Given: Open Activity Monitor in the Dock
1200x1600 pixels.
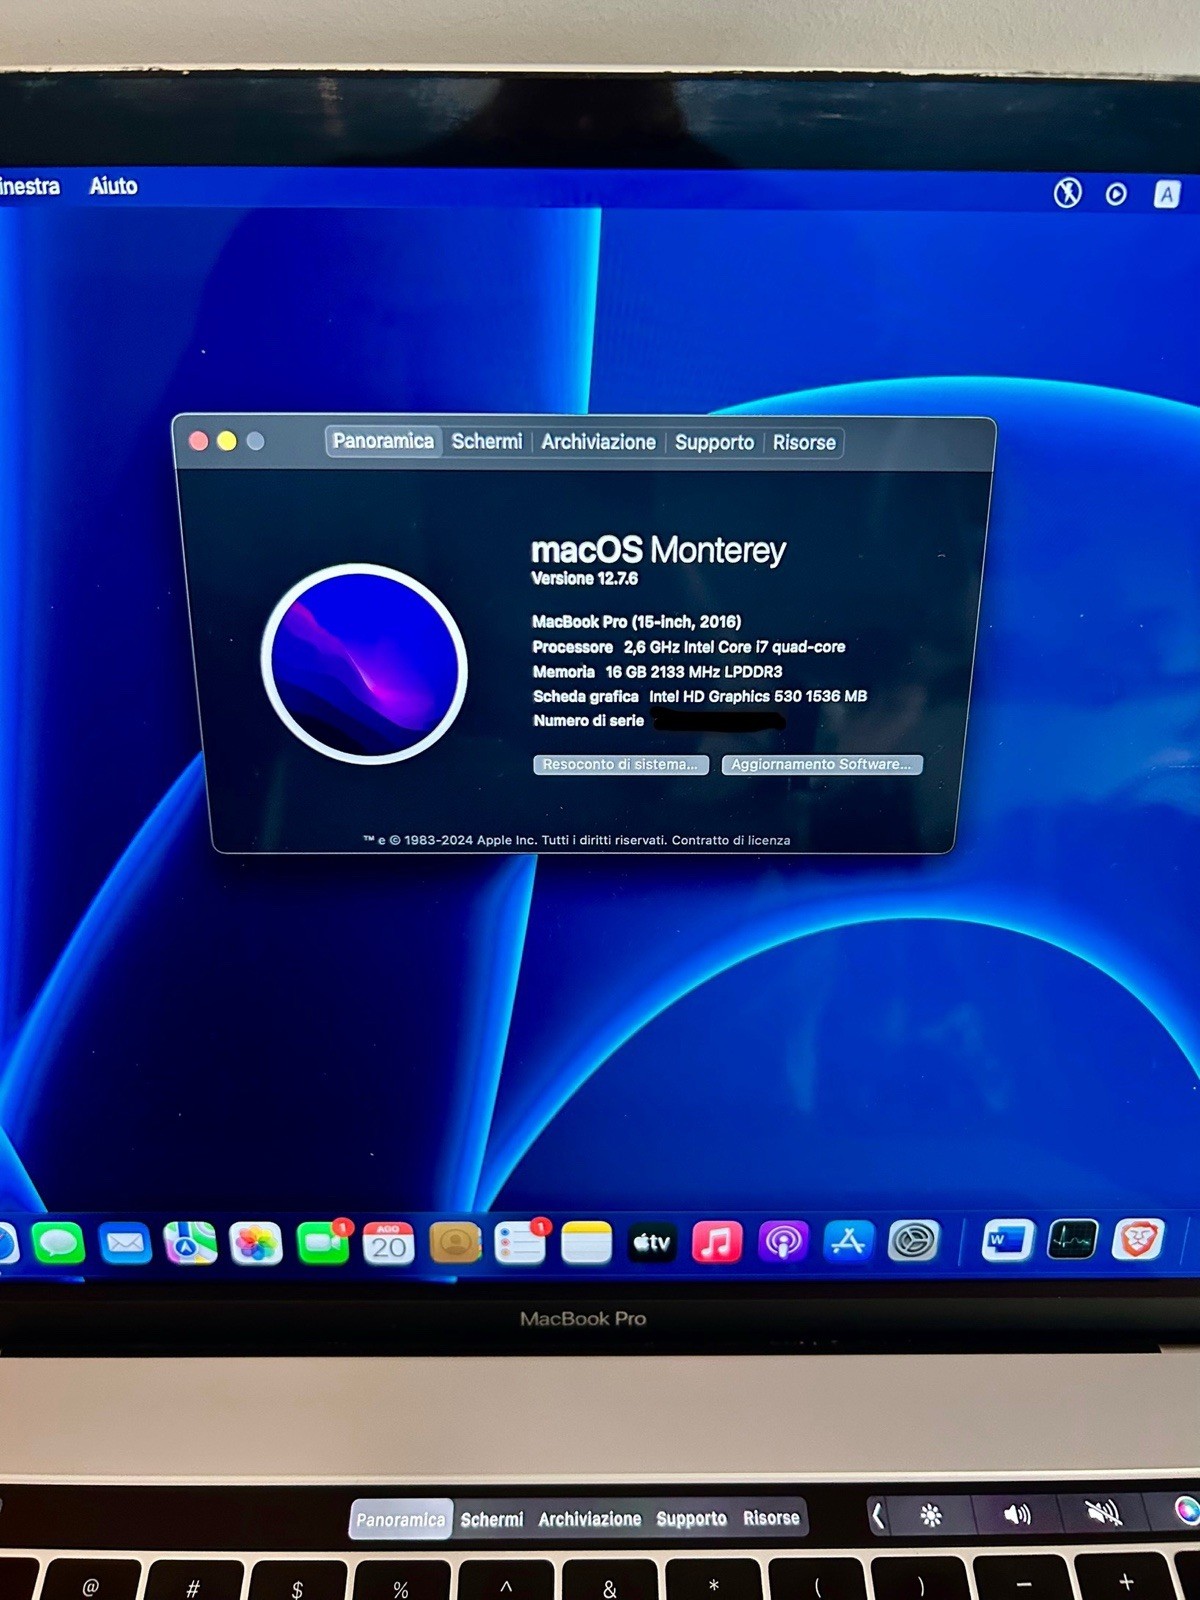Looking at the screenshot, I should 1072,1240.
